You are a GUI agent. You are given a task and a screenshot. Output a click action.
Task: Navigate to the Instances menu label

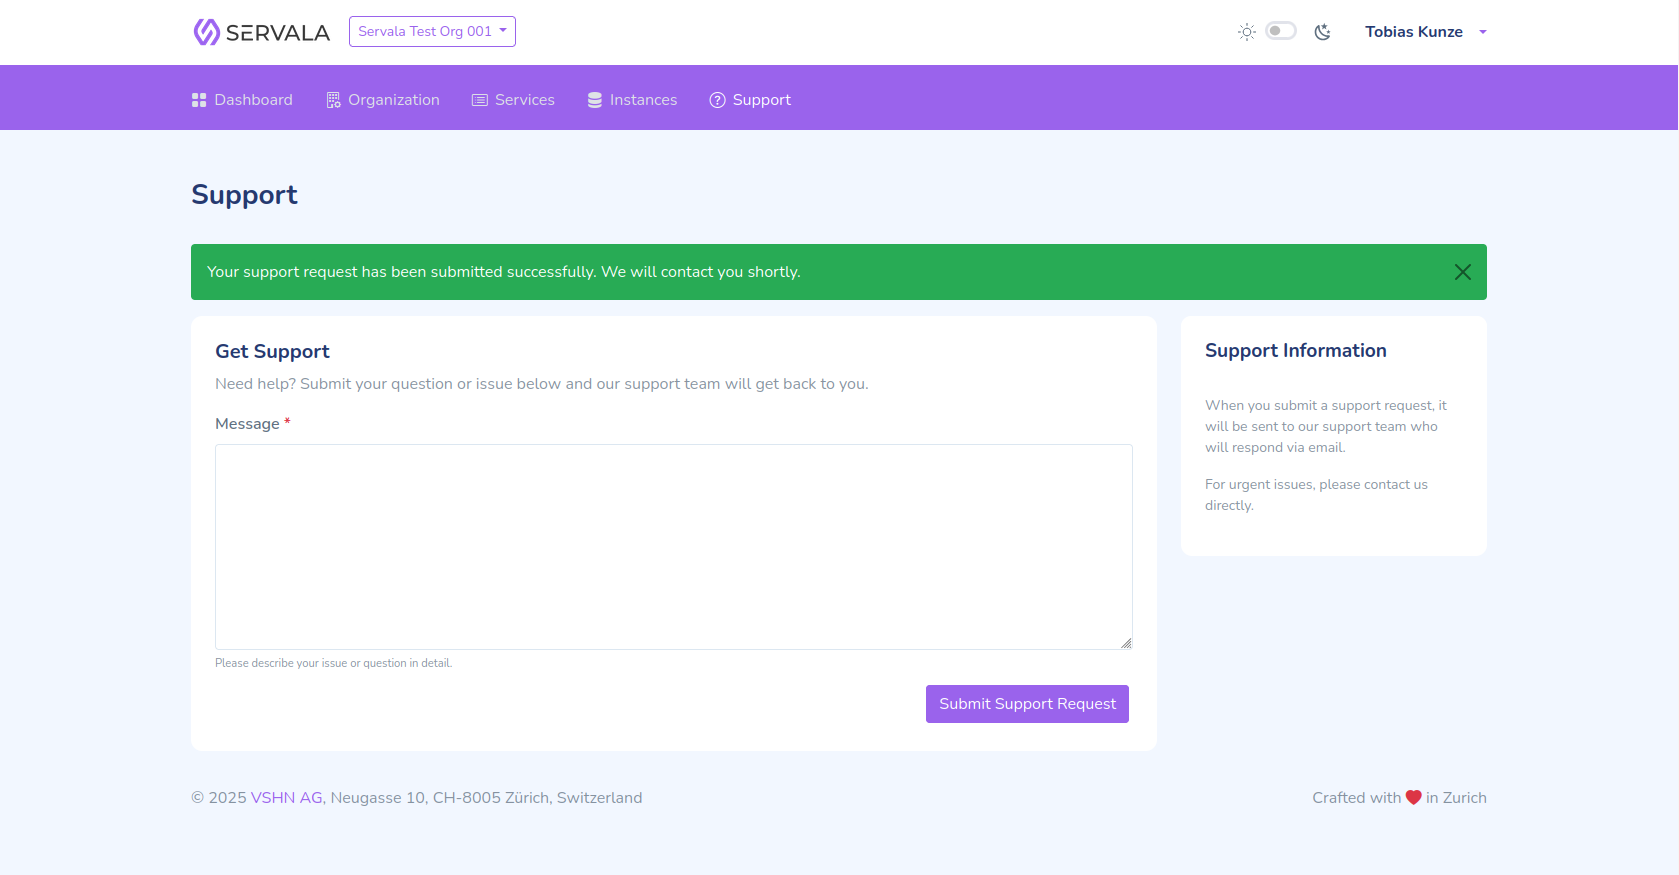point(643,100)
